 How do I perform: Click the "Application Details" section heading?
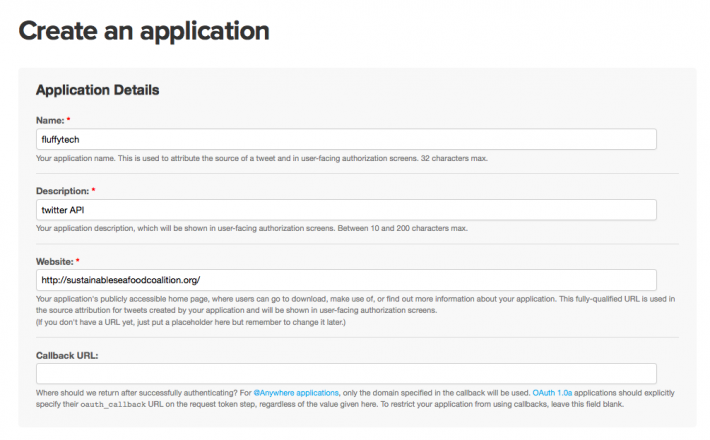coord(97,90)
